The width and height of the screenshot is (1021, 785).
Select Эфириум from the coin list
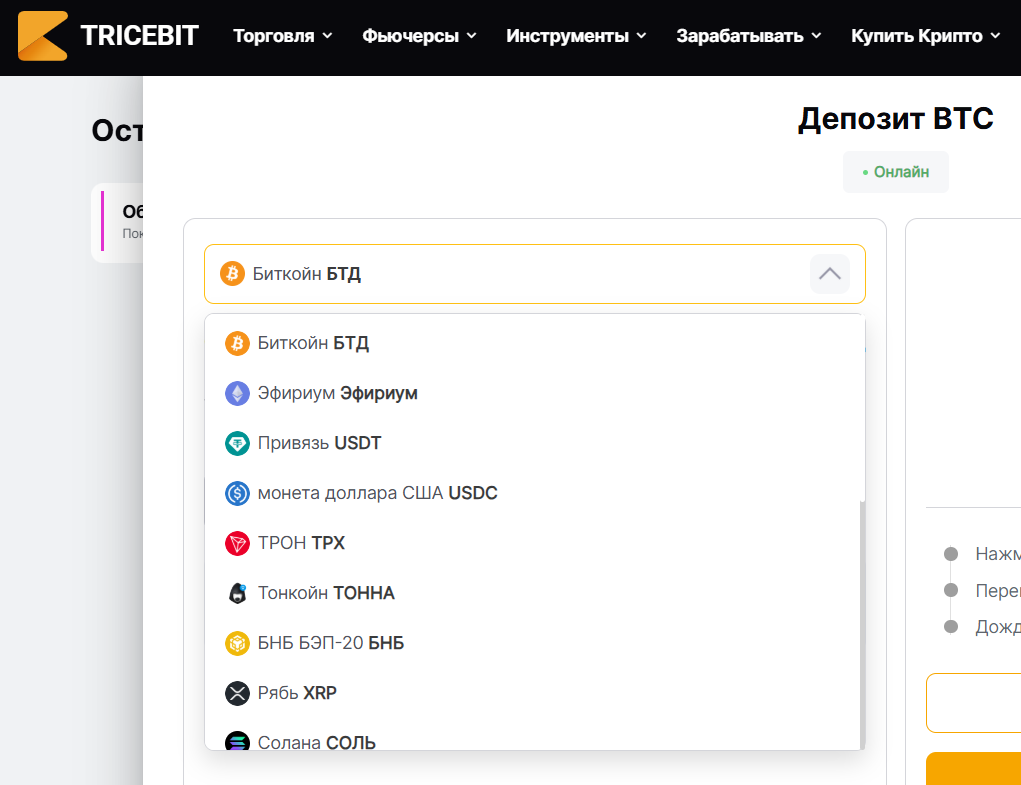[x=533, y=393]
